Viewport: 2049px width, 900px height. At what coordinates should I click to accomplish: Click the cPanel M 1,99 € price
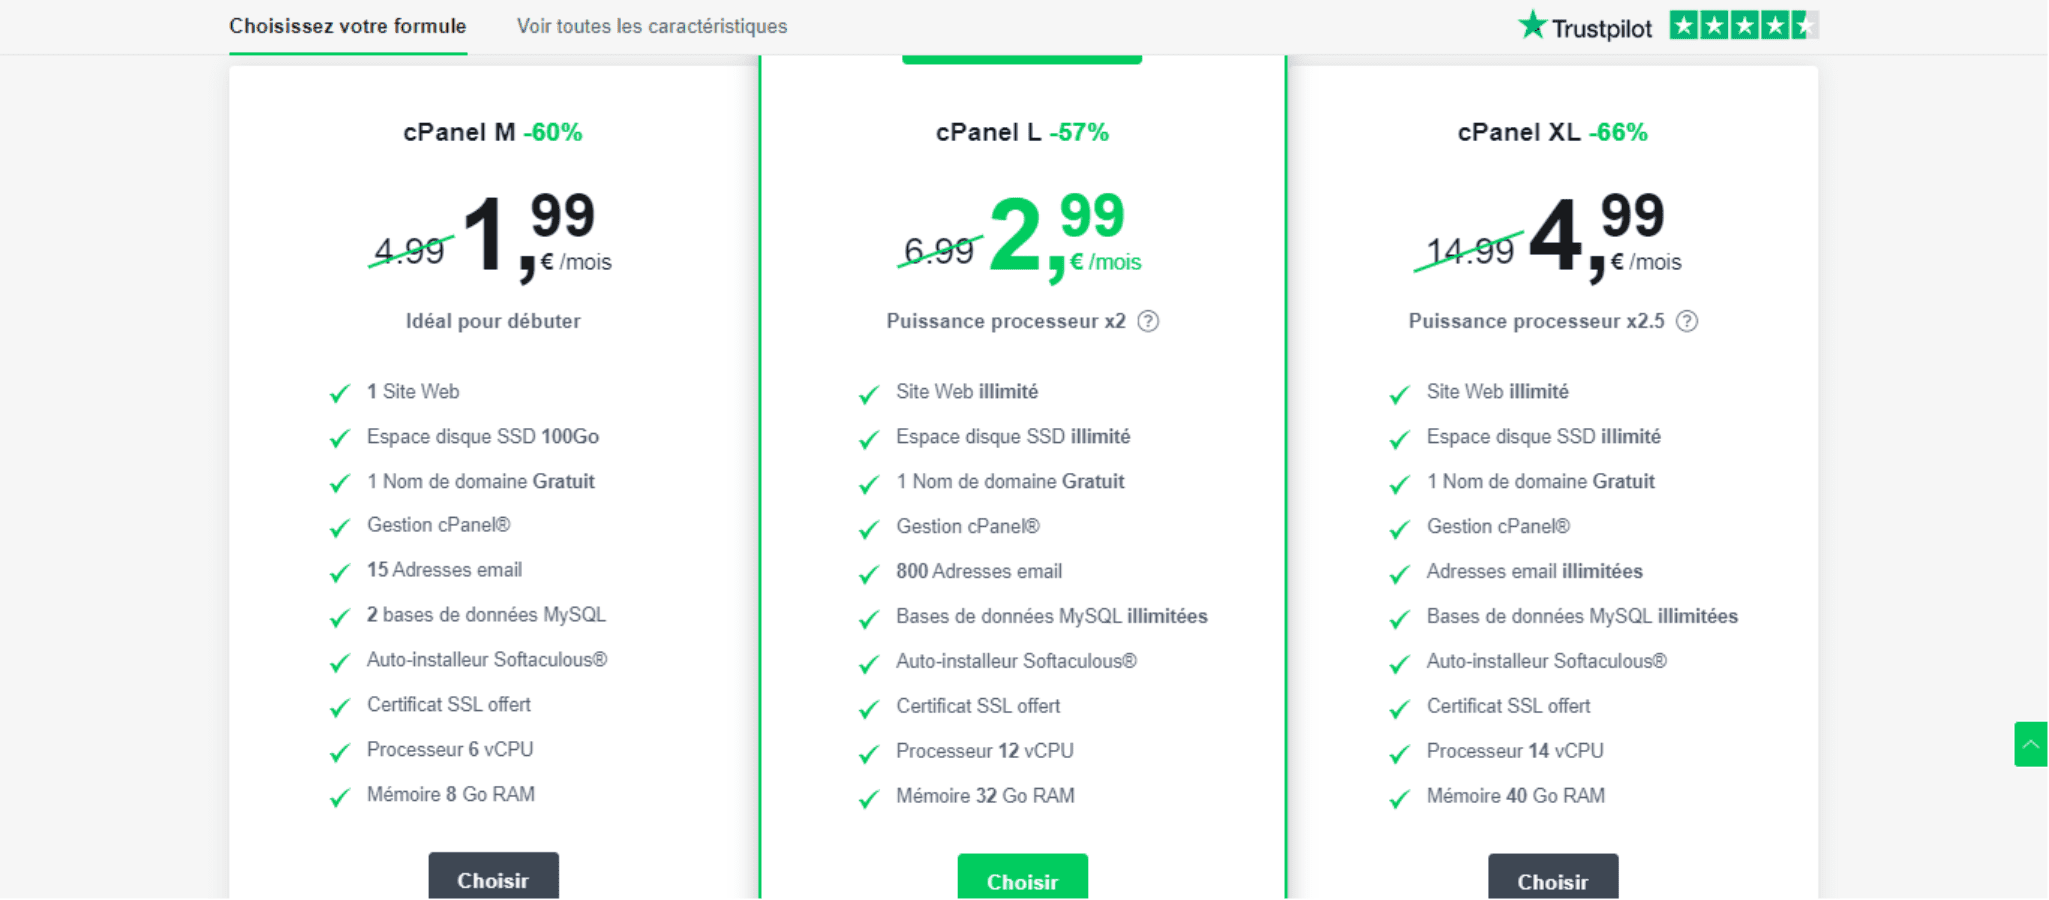[x=537, y=237]
